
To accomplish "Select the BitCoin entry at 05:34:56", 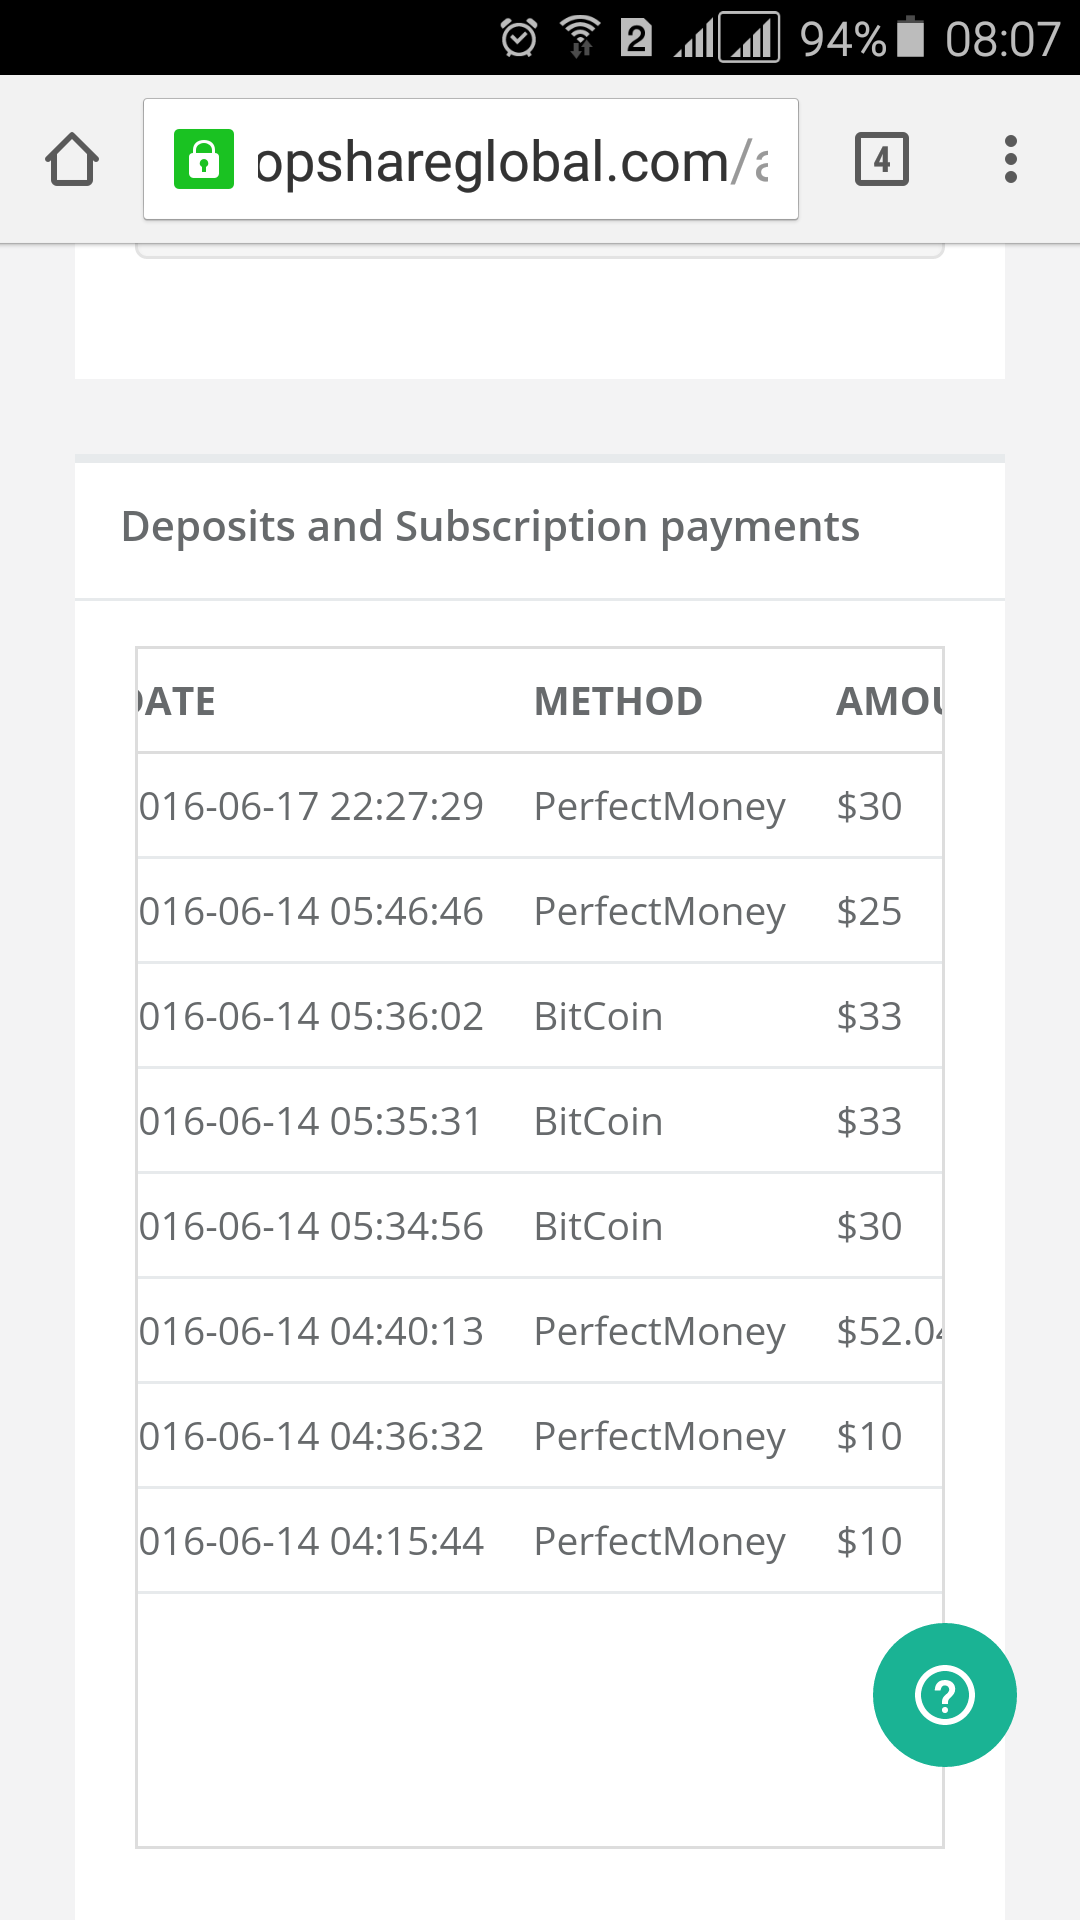I will [598, 1226].
